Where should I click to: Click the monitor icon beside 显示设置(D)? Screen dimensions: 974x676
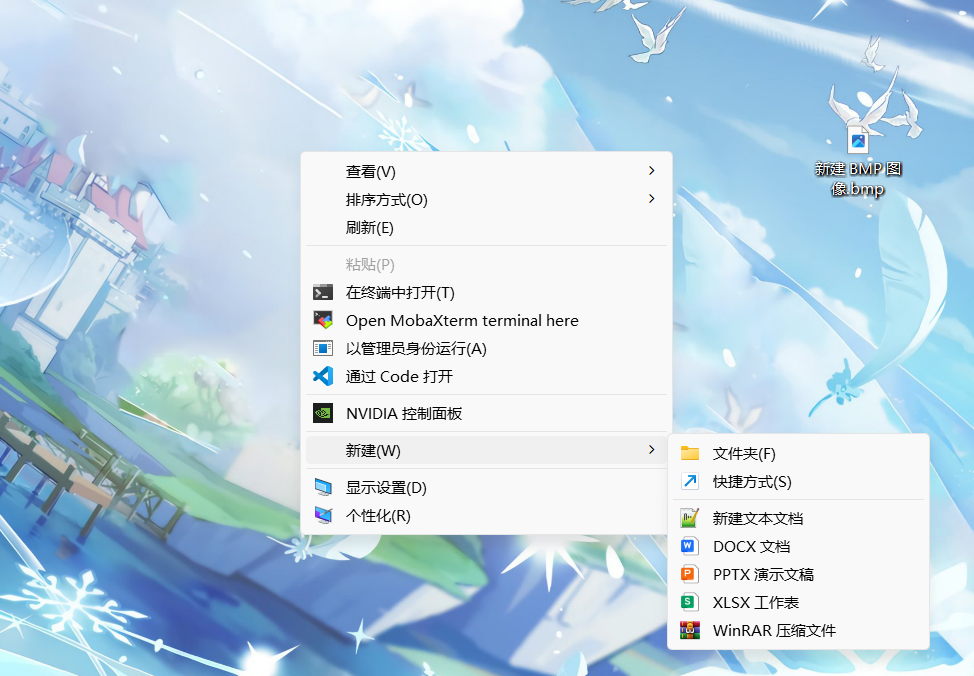click(322, 487)
